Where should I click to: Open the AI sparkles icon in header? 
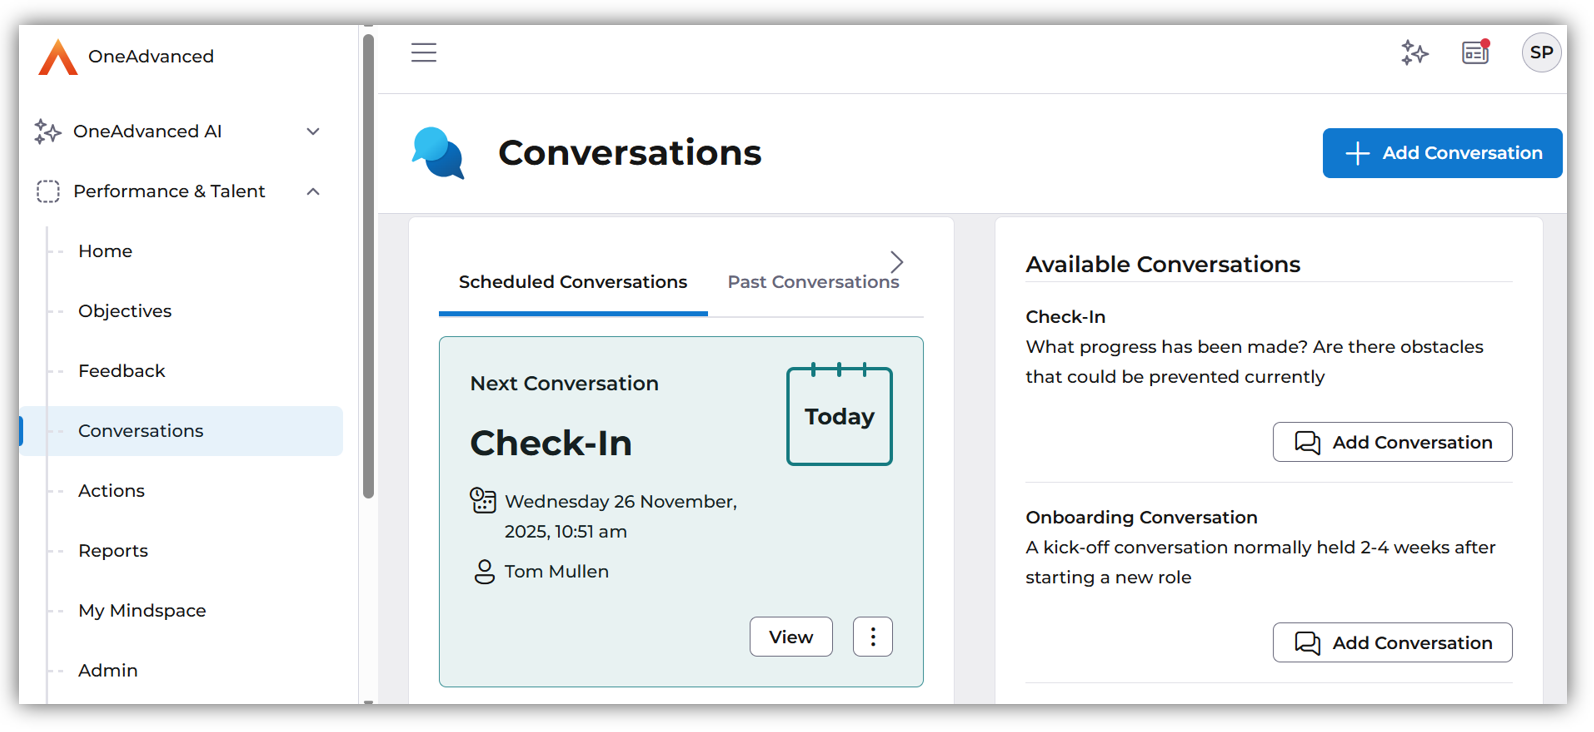(x=1414, y=53)
